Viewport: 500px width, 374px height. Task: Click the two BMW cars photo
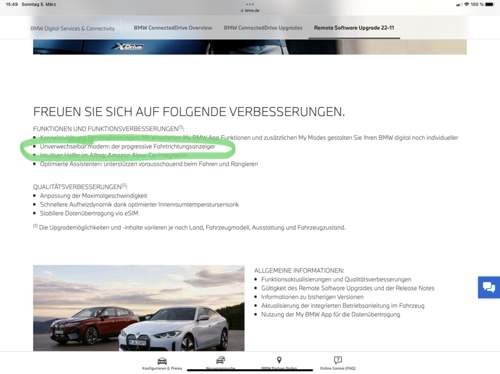click(139, 308)
